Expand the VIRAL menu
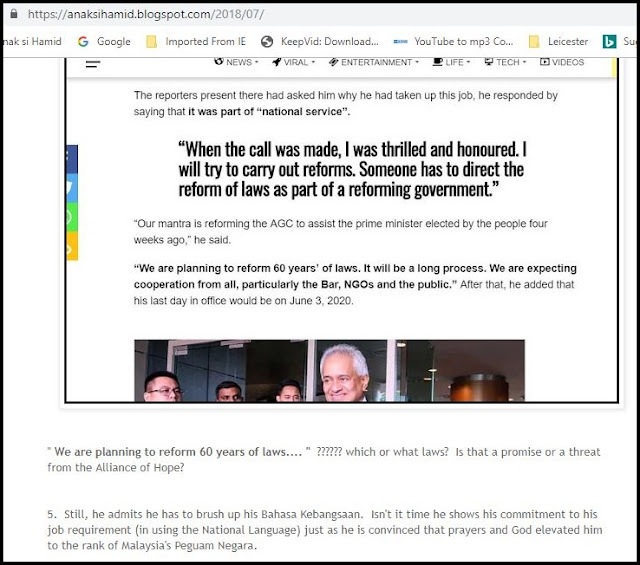This screenshot has width=640, height=565. pos(293,62)
